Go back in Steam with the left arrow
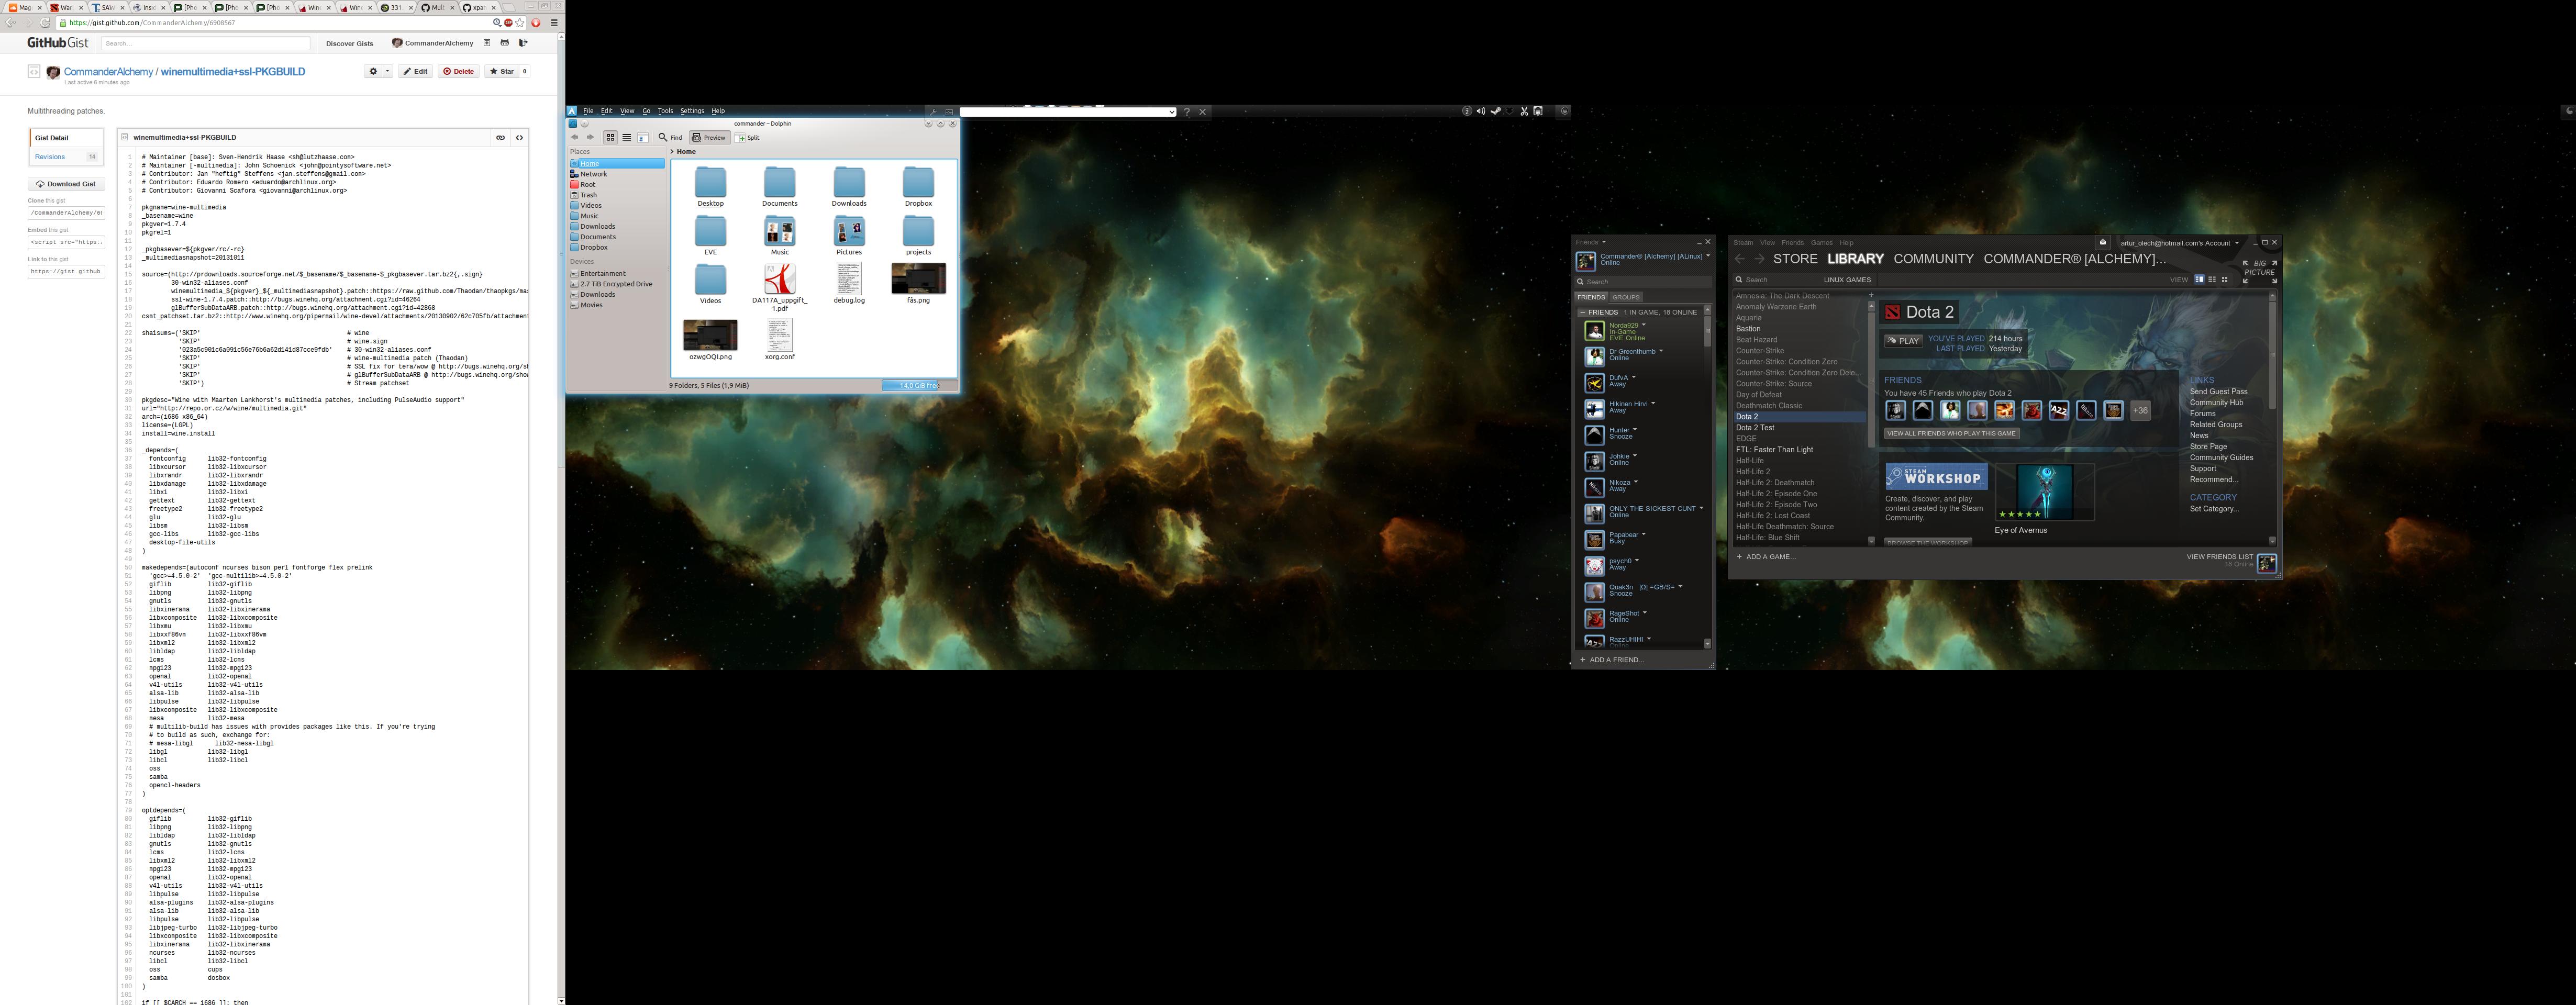 click(x=1739, y=259)
